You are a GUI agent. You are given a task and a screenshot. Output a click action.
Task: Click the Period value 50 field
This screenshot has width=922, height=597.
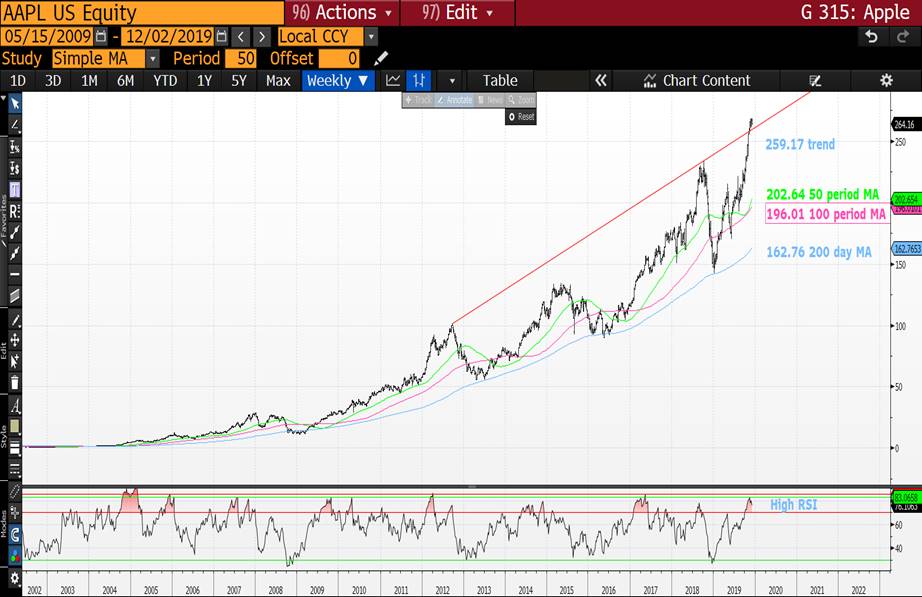(239, 59)
